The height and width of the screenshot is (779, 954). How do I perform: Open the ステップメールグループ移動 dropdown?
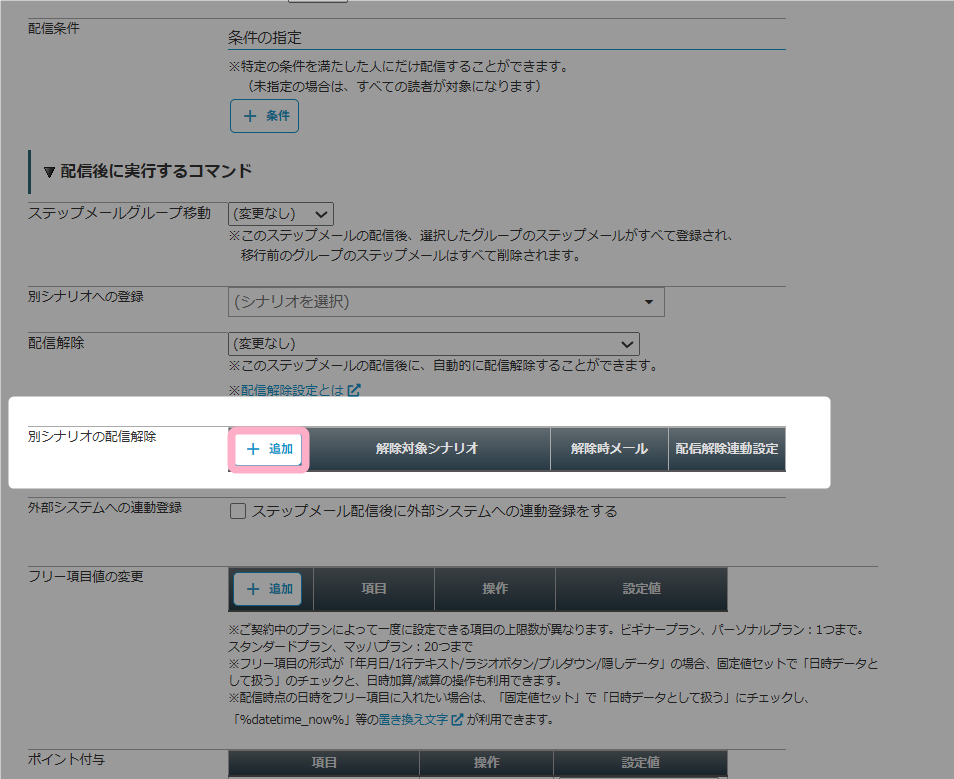point(280,213)
